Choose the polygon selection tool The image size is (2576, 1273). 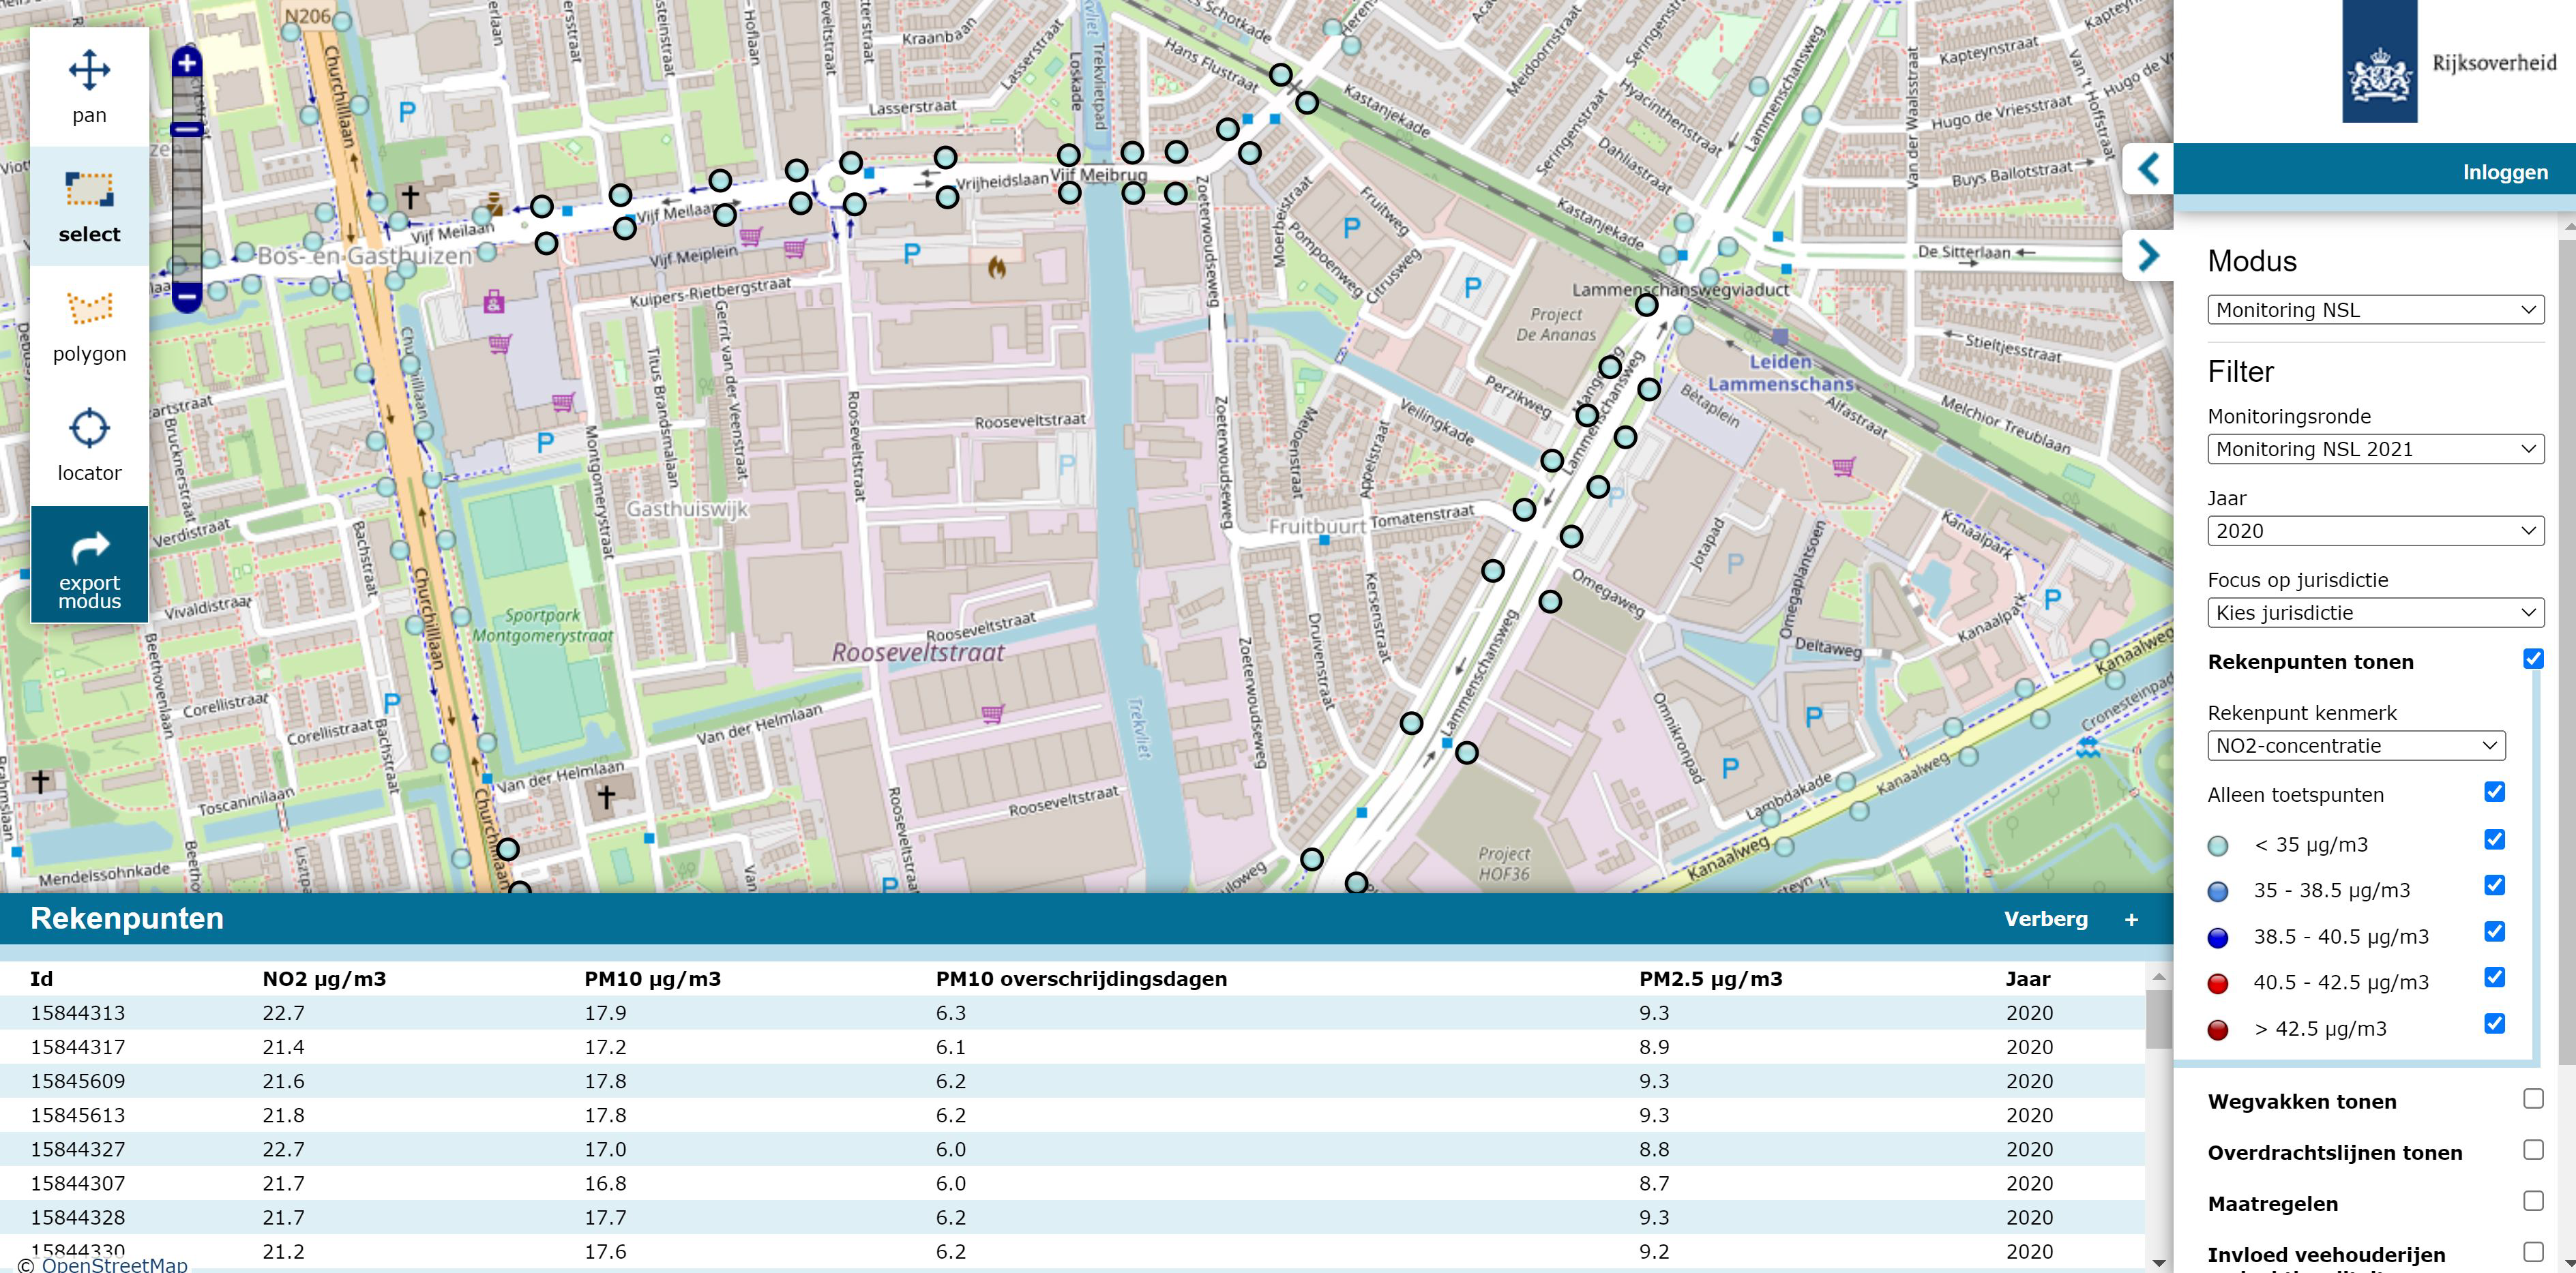point(89,325)
